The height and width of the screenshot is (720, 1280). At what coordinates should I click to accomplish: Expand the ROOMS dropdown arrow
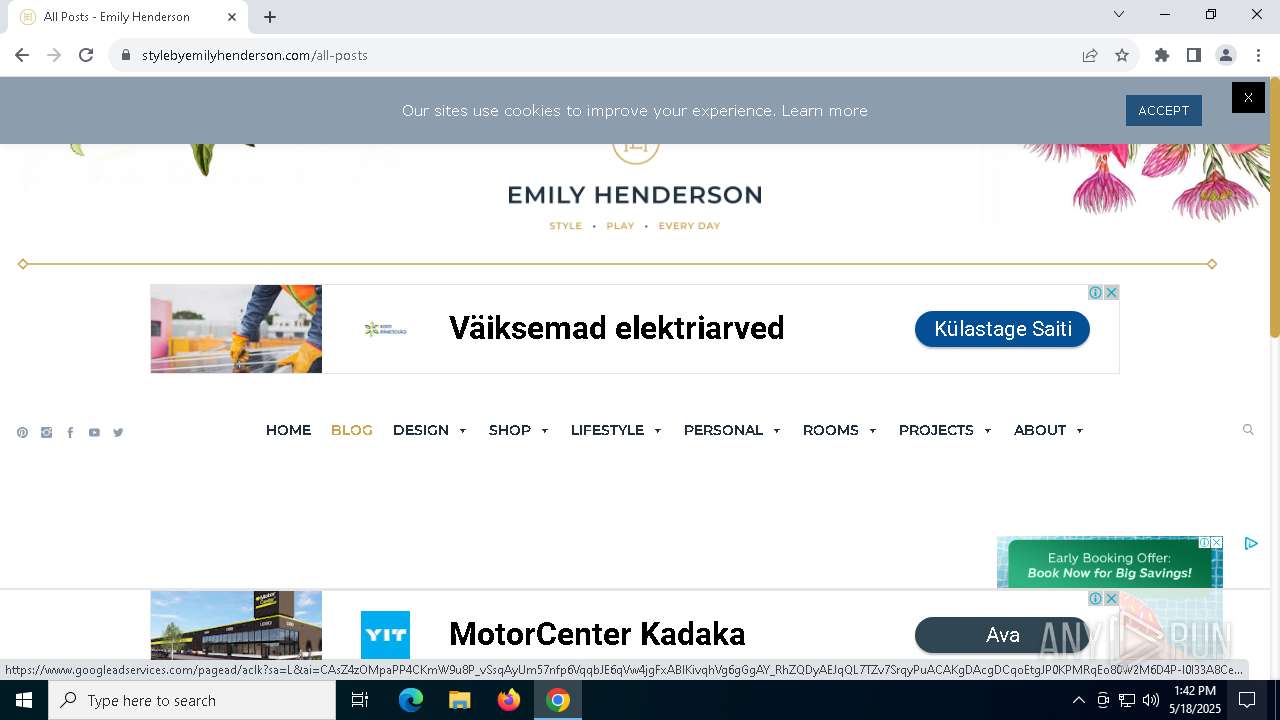[x=873, y=431]
